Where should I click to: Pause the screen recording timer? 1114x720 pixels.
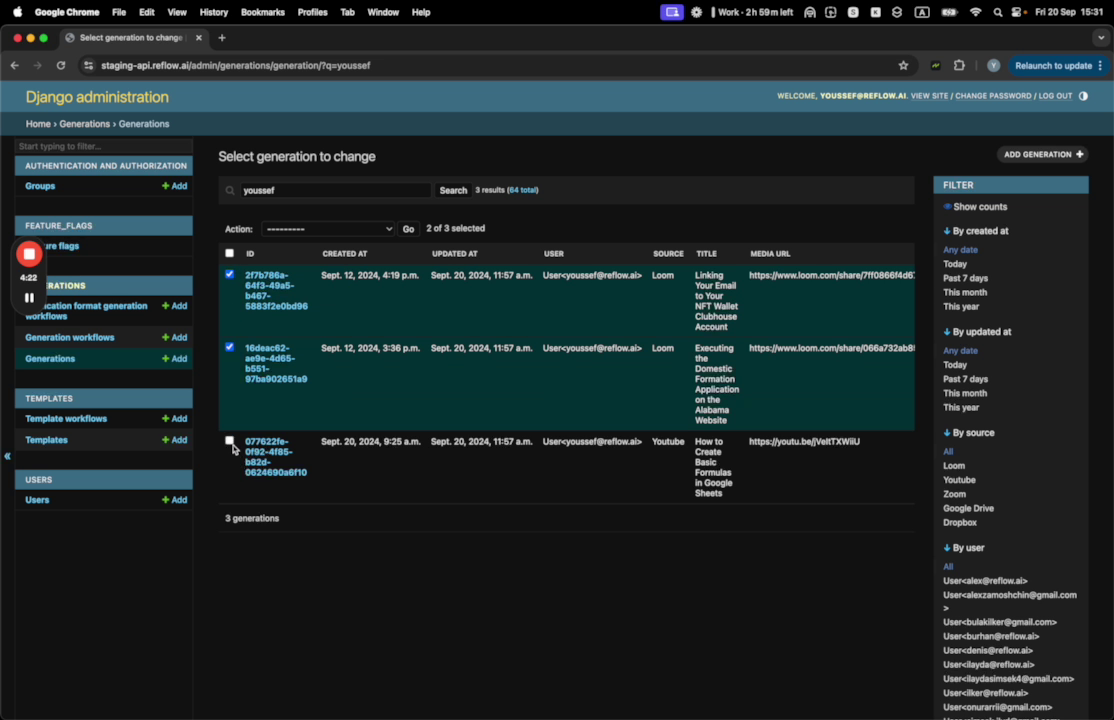[x=29, y=297]
